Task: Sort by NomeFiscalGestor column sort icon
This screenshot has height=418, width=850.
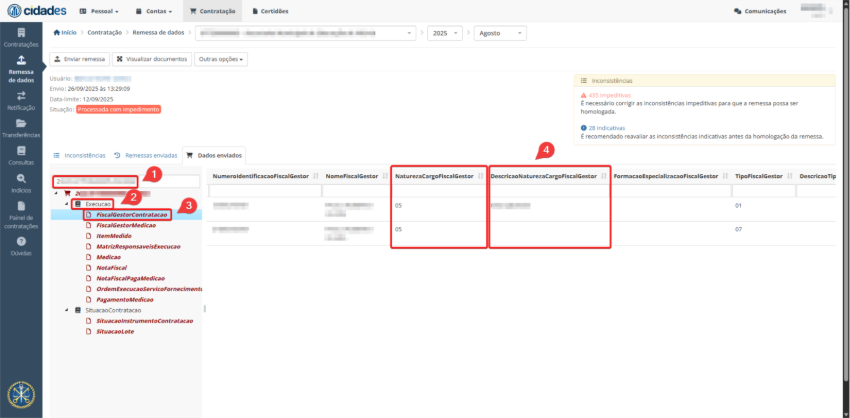Action: (380, 176)
